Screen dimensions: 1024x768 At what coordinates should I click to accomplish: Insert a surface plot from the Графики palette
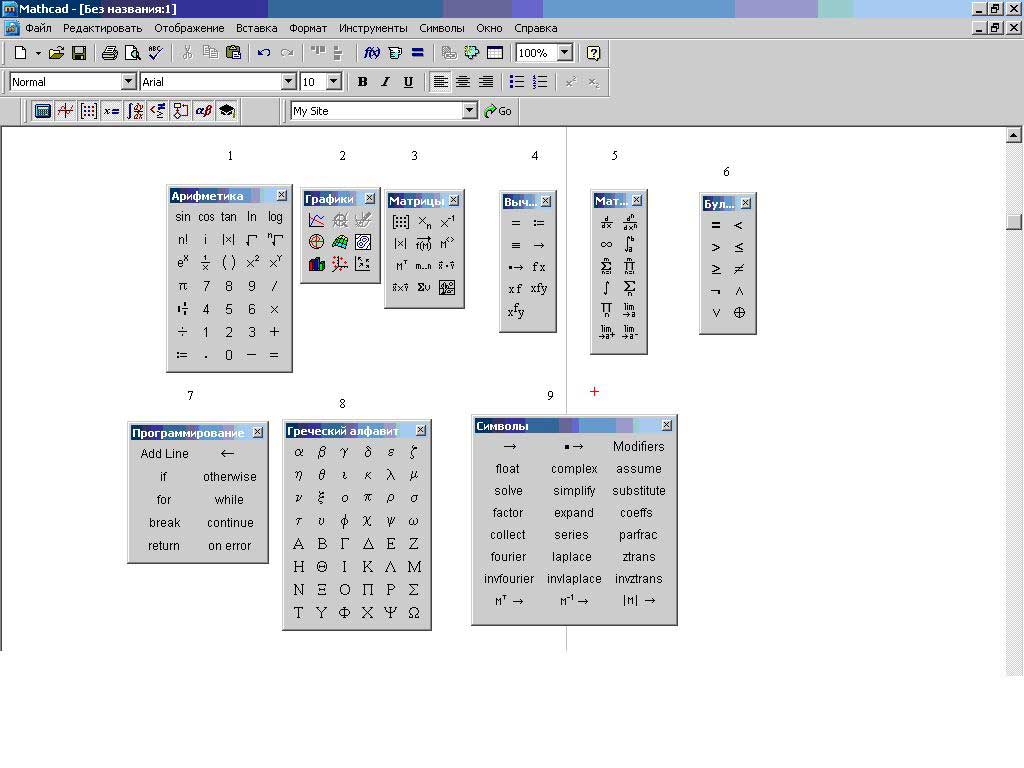point(340,242)
